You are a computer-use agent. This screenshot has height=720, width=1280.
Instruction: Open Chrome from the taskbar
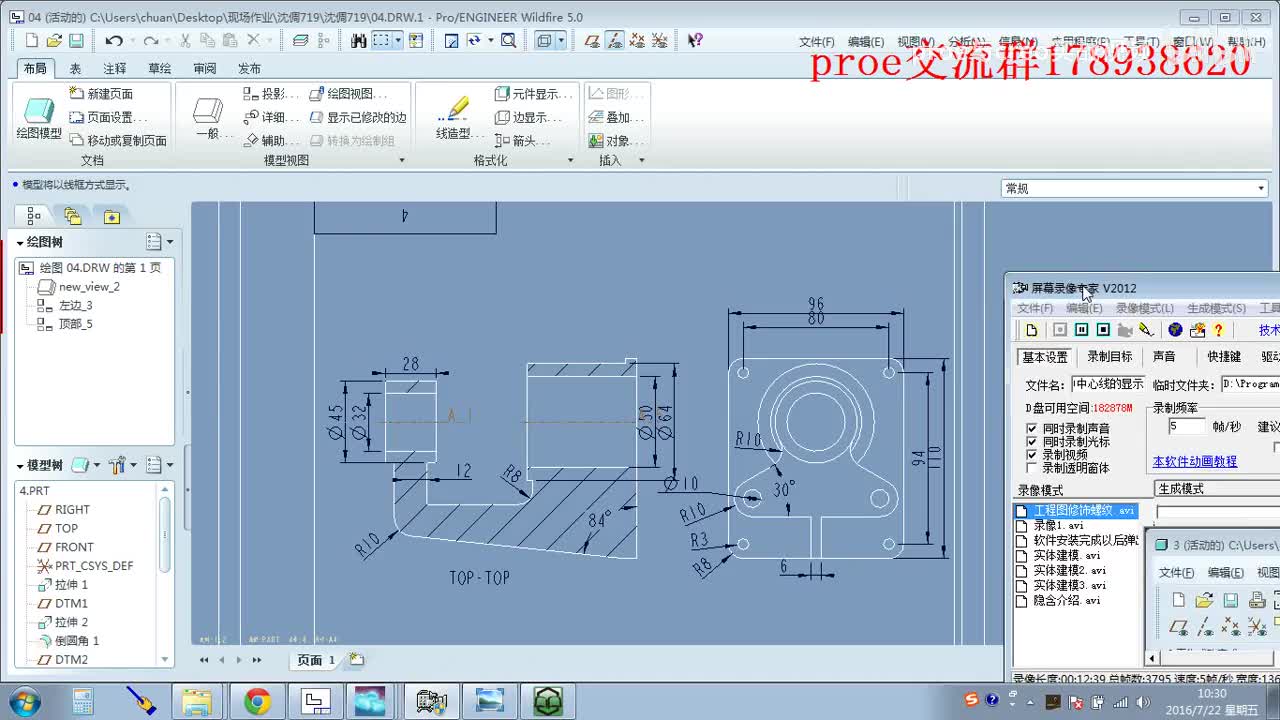[x=257, y=702]
